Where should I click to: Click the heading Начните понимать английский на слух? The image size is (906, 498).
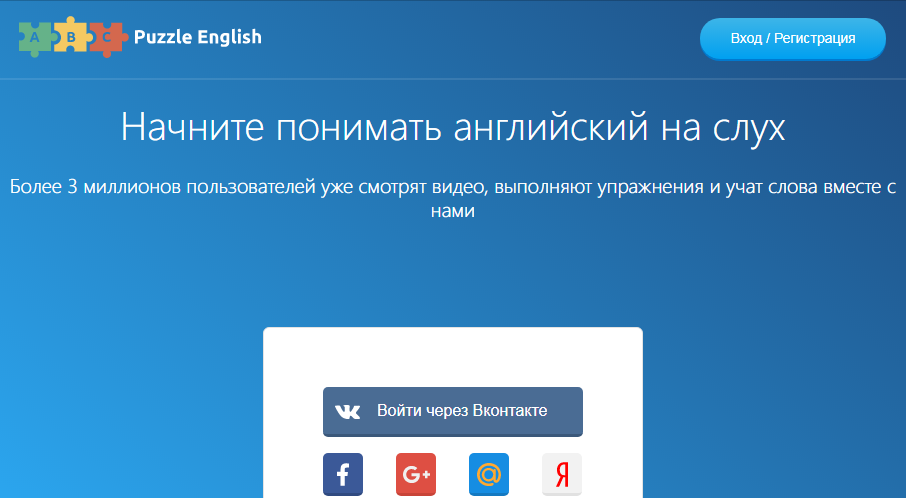453,127
